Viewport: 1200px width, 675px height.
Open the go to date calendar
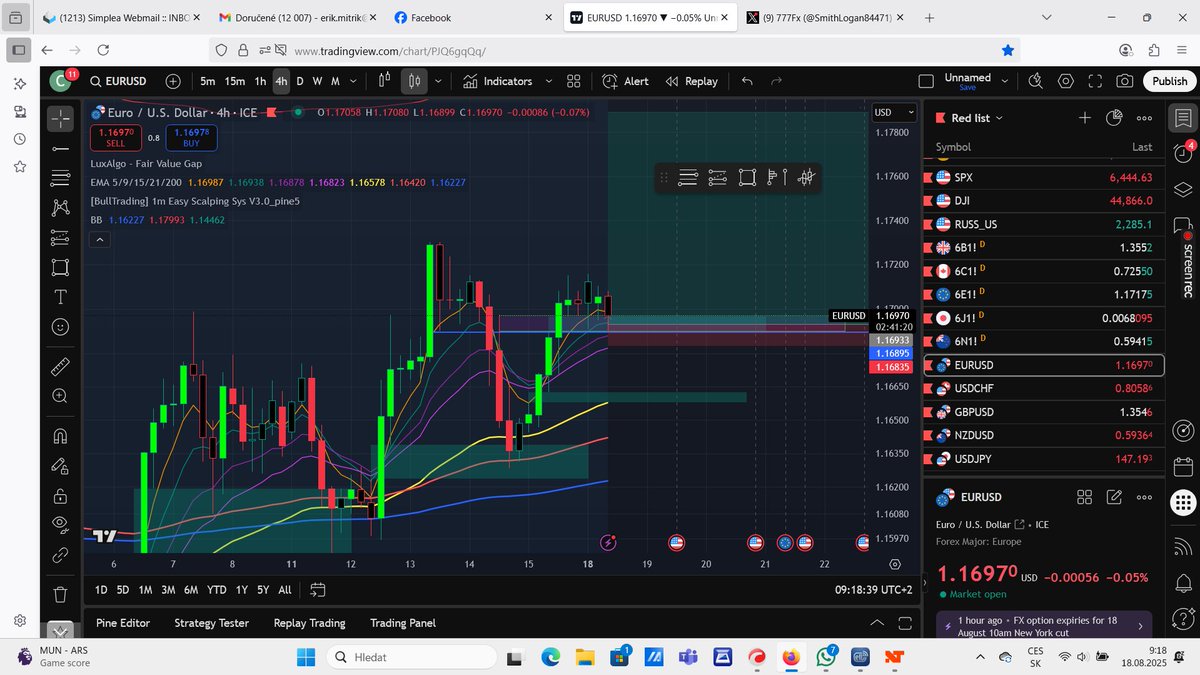318,590
